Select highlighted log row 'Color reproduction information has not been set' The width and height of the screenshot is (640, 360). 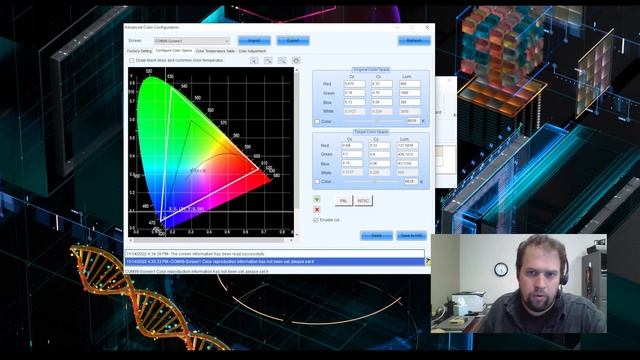pos(275,262)
